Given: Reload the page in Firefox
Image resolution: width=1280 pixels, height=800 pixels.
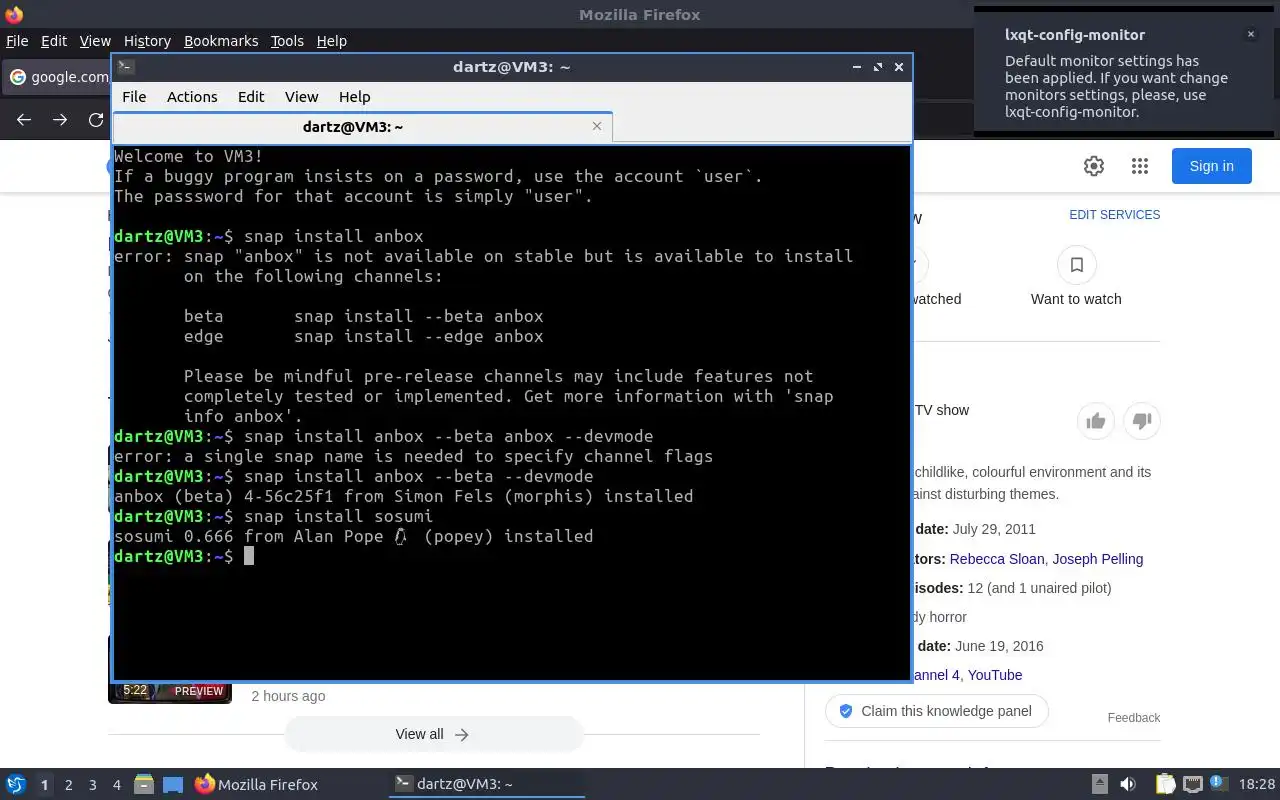Looking at the screenshot, I should click(96, 120).
